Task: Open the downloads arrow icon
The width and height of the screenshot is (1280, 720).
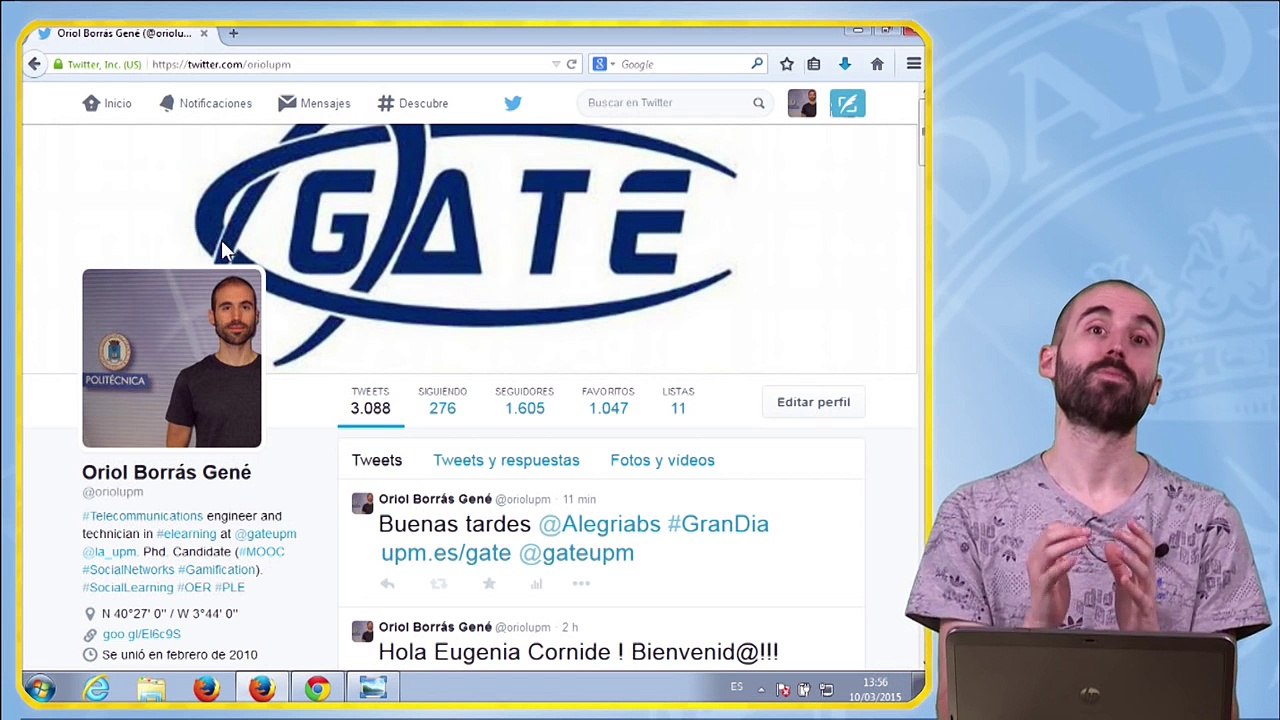Action: [845, 64]
